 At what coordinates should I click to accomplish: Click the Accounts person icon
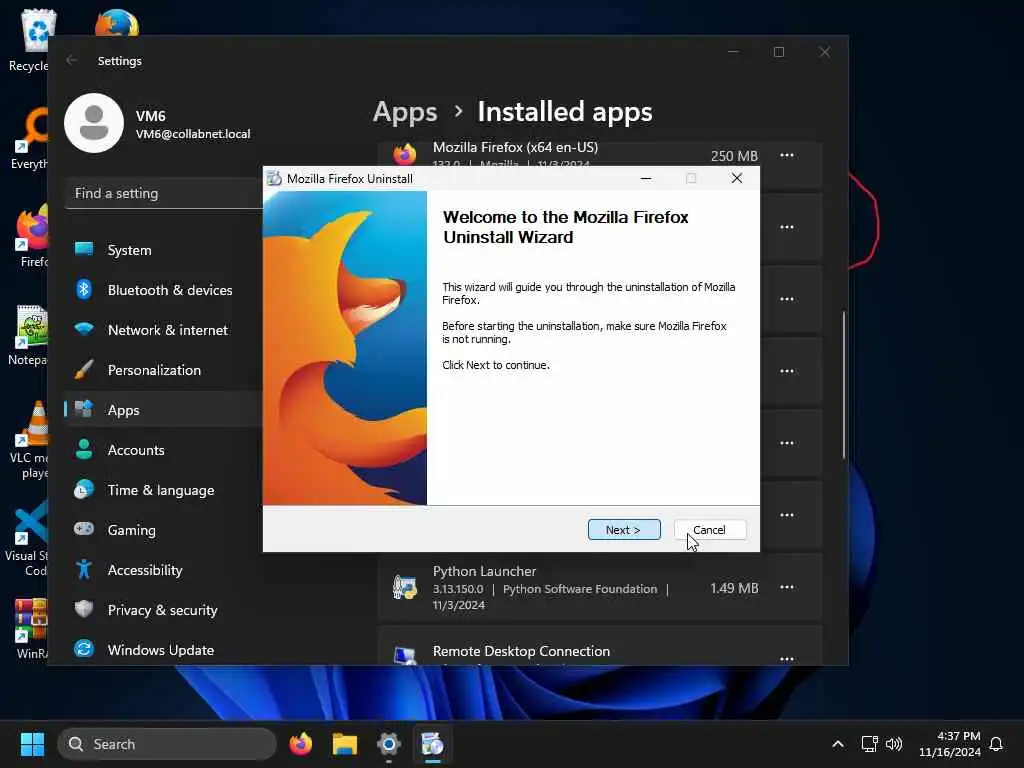click(x=84, y=449)
